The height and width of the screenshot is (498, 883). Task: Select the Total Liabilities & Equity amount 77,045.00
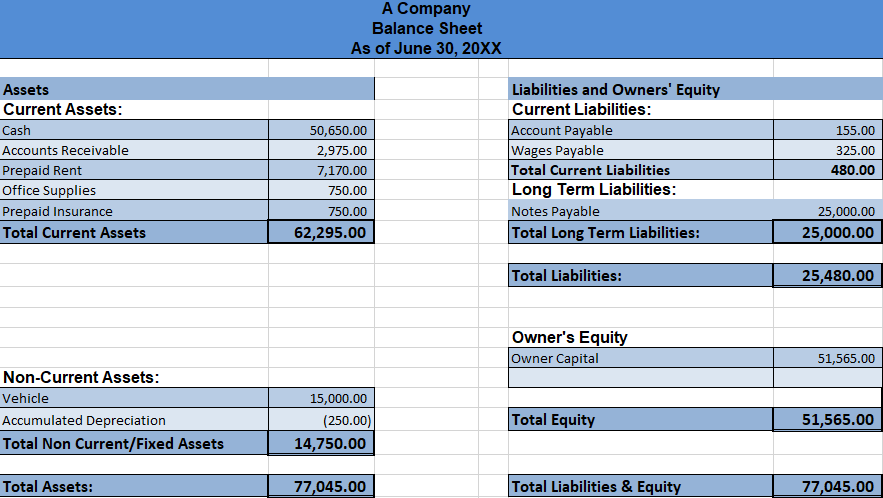tap(827, 486)
